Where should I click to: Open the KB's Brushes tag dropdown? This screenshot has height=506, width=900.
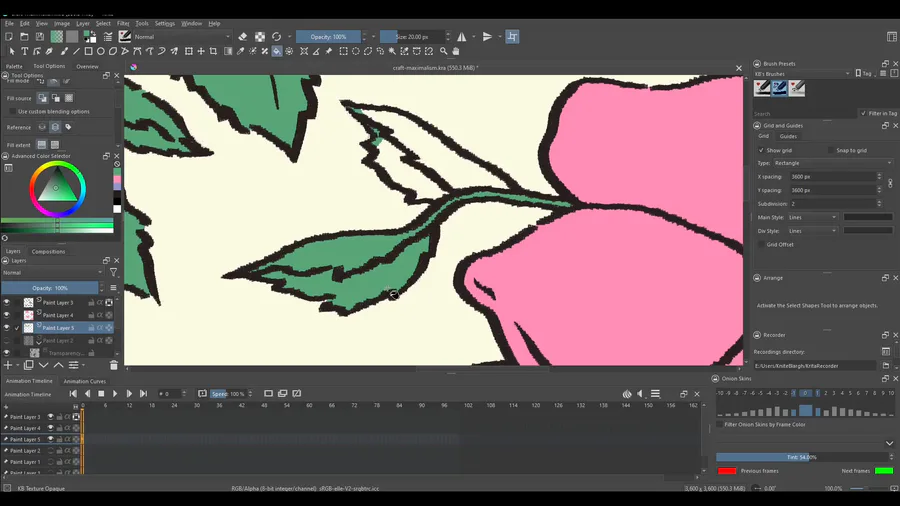(802, 74)
